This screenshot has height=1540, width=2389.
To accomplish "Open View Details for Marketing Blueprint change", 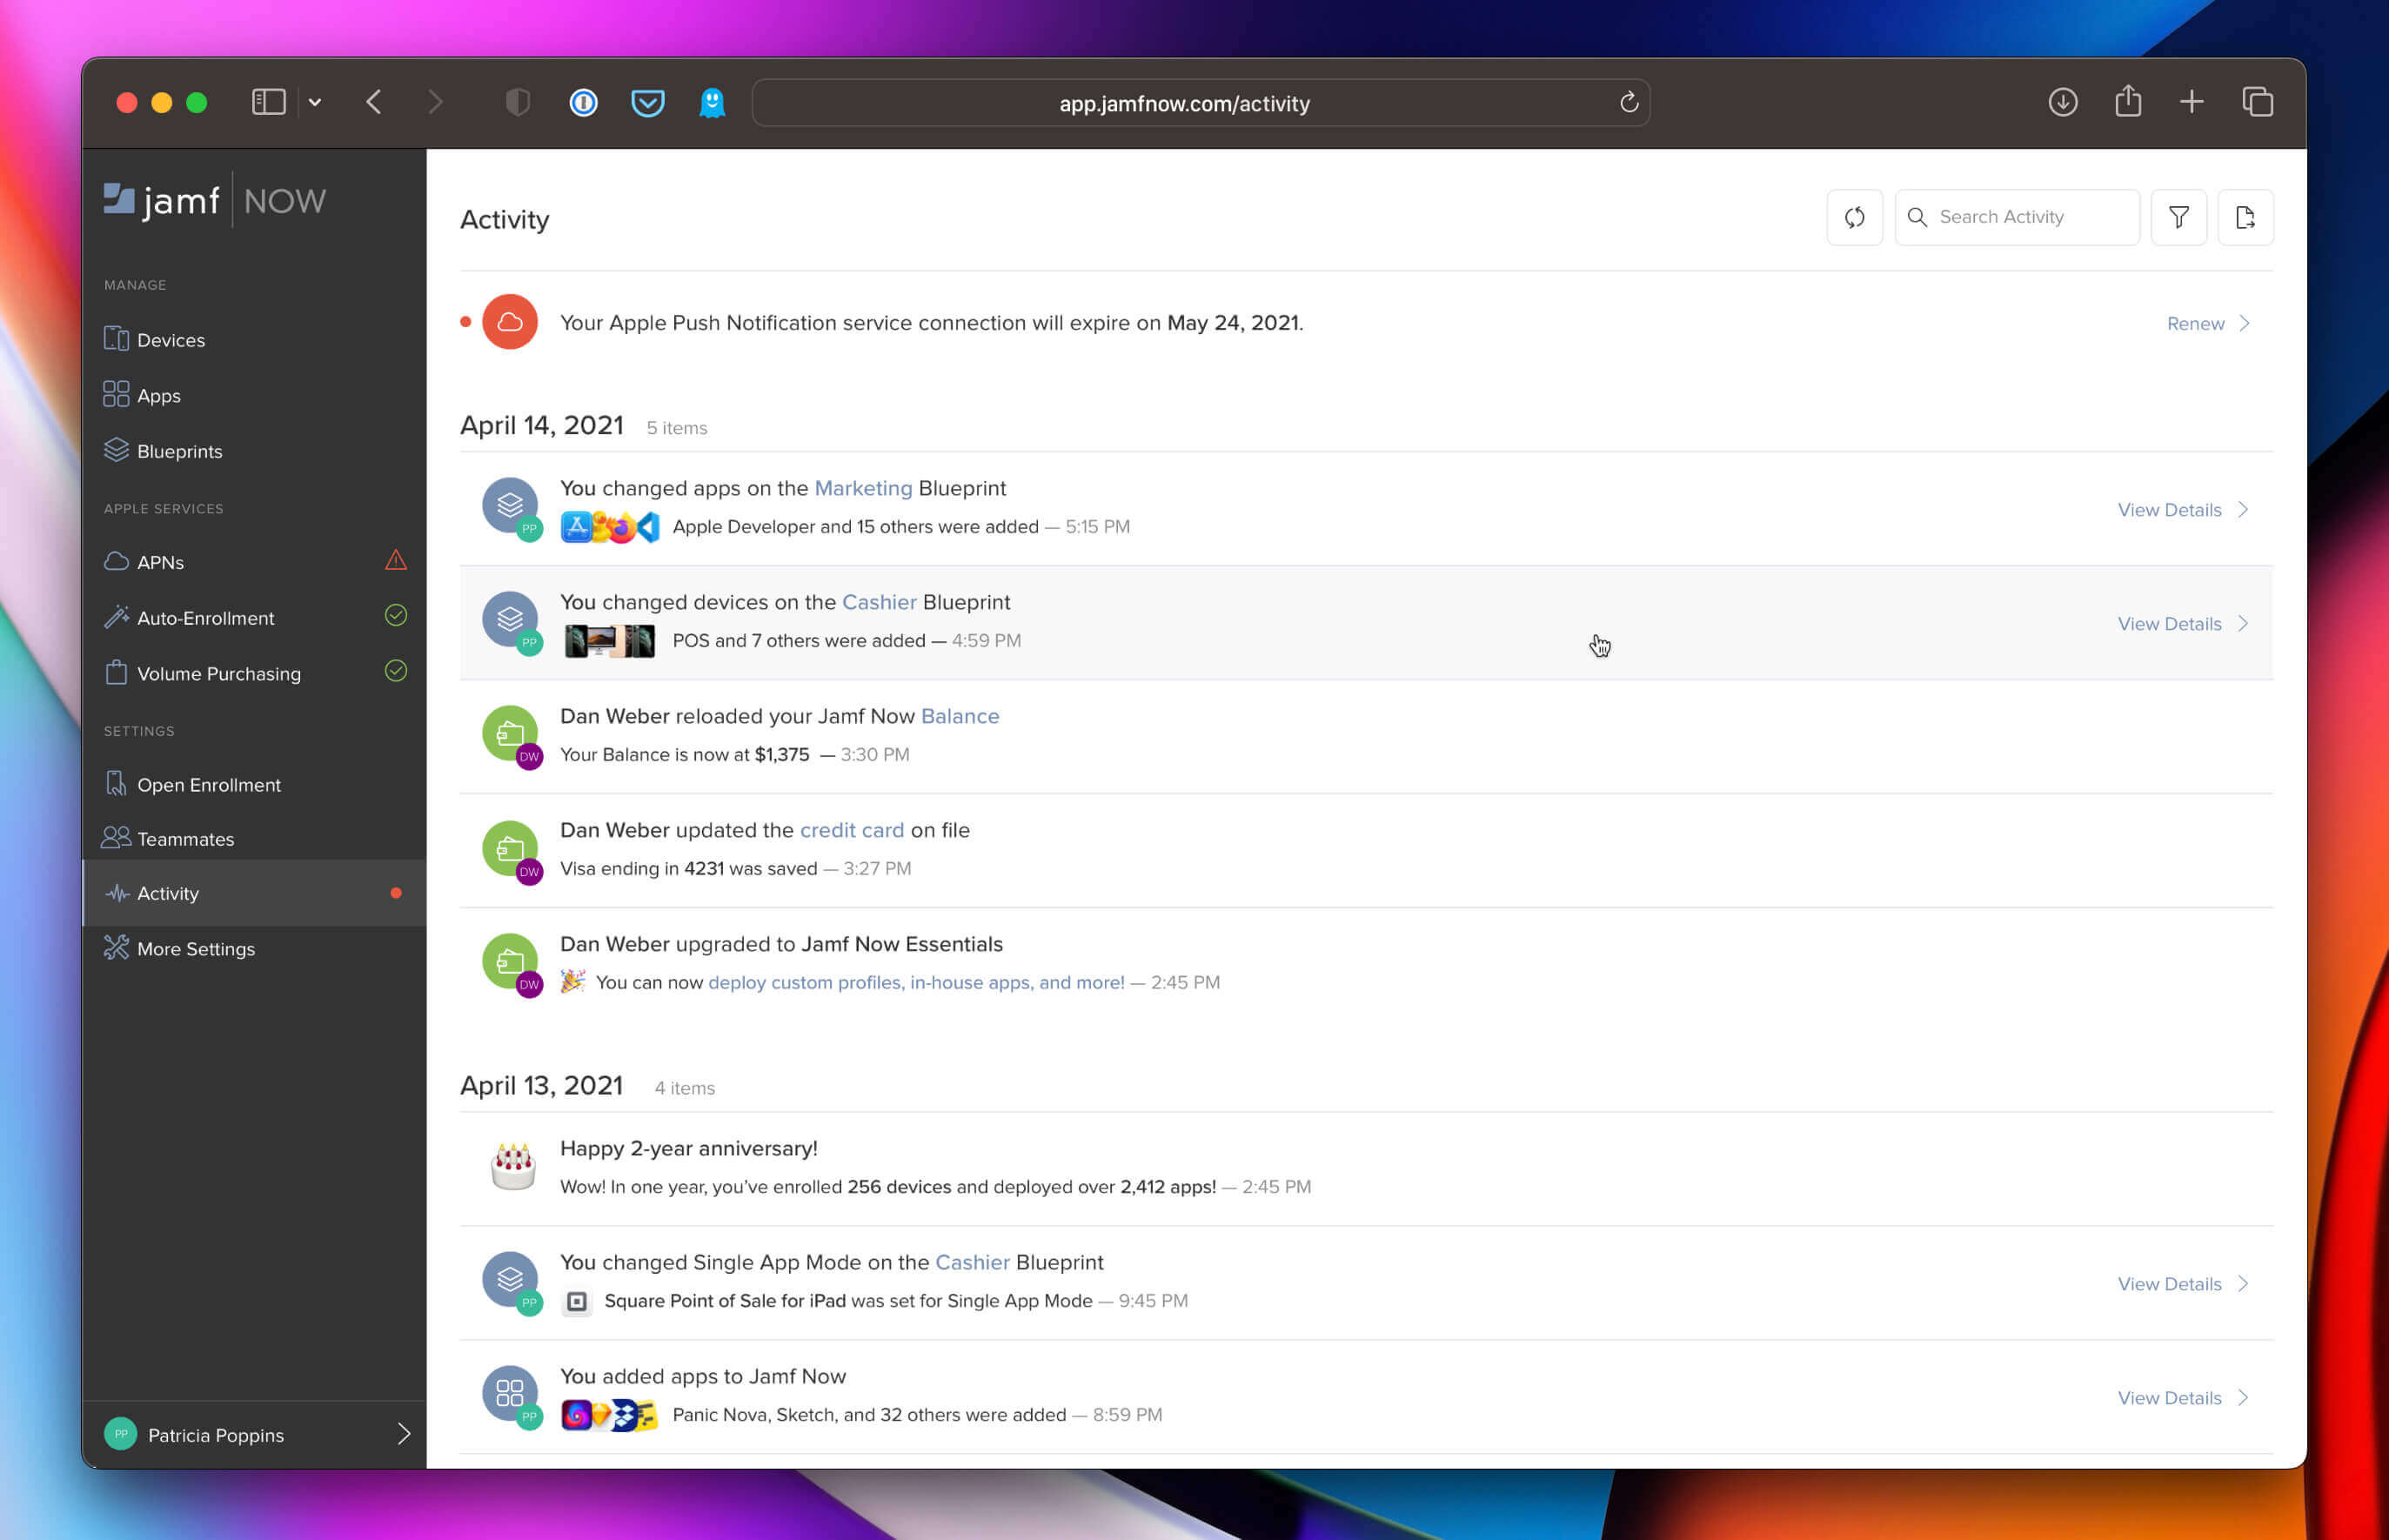I will (x=2169, y=510).
